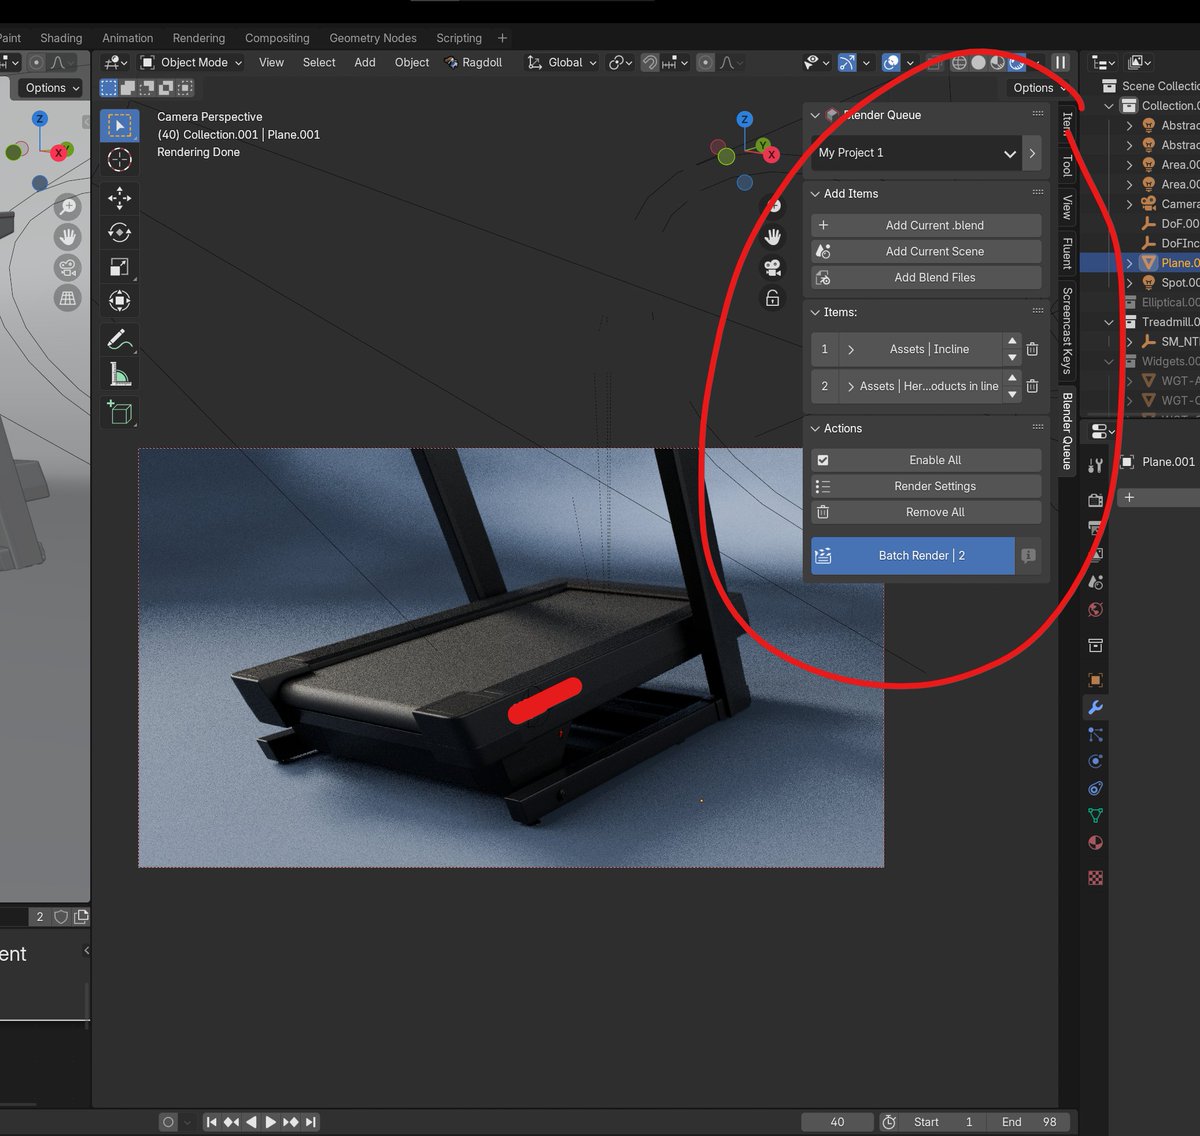Click Remove All button
Viewport: 1200px width, 1136px height.
926,512
